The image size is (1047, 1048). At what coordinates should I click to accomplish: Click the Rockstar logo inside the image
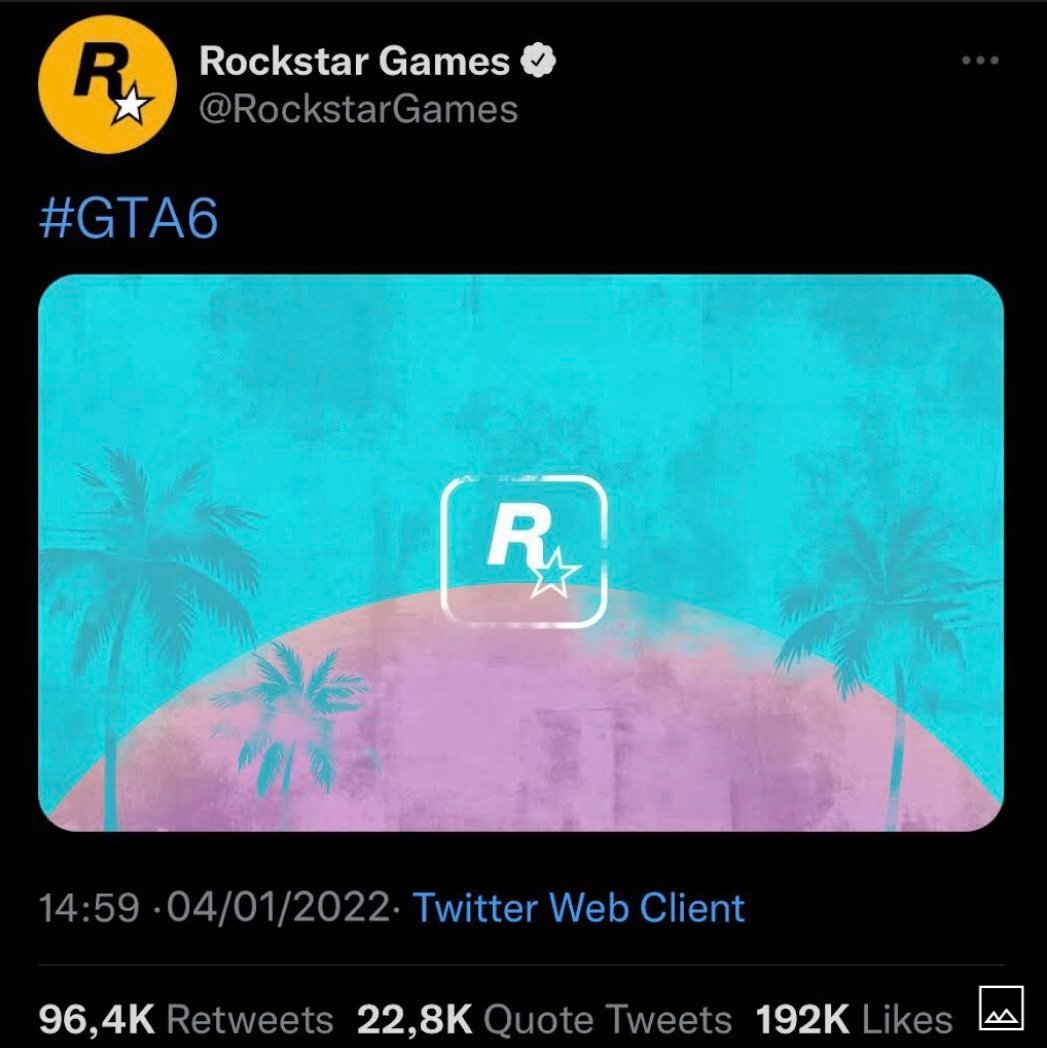coord(524,552)
